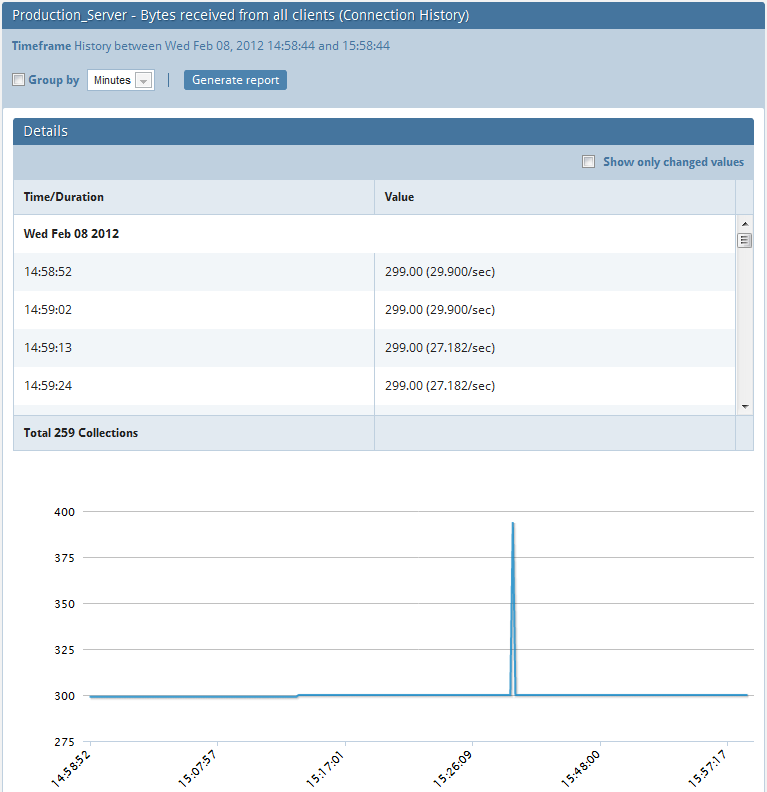767x792 pixels.
Task: Click the 15:48:00 x-axis label
Action: pyautogui.click(x=581, y=768)
